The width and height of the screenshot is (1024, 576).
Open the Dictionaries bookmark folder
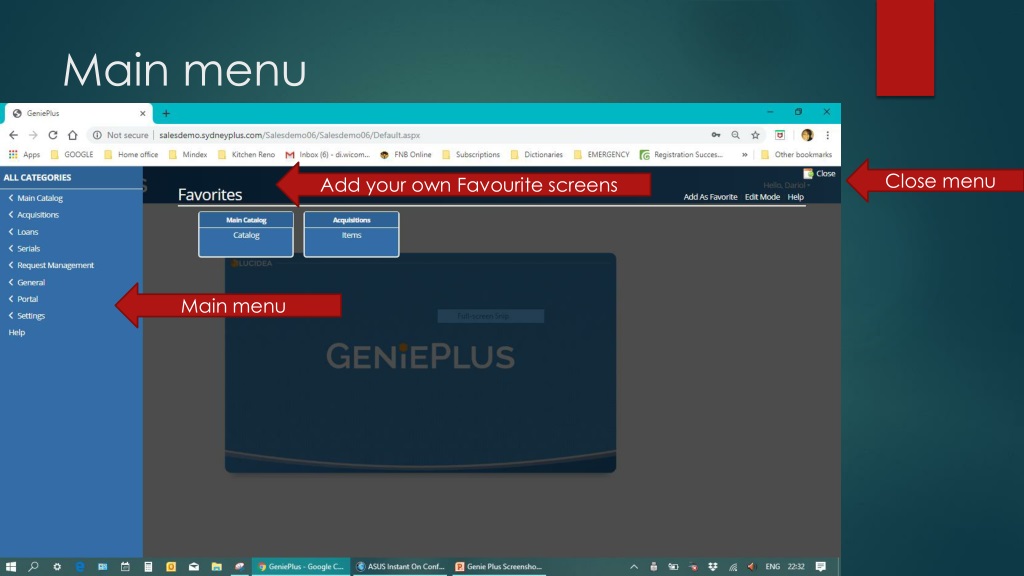pos(536,155)
